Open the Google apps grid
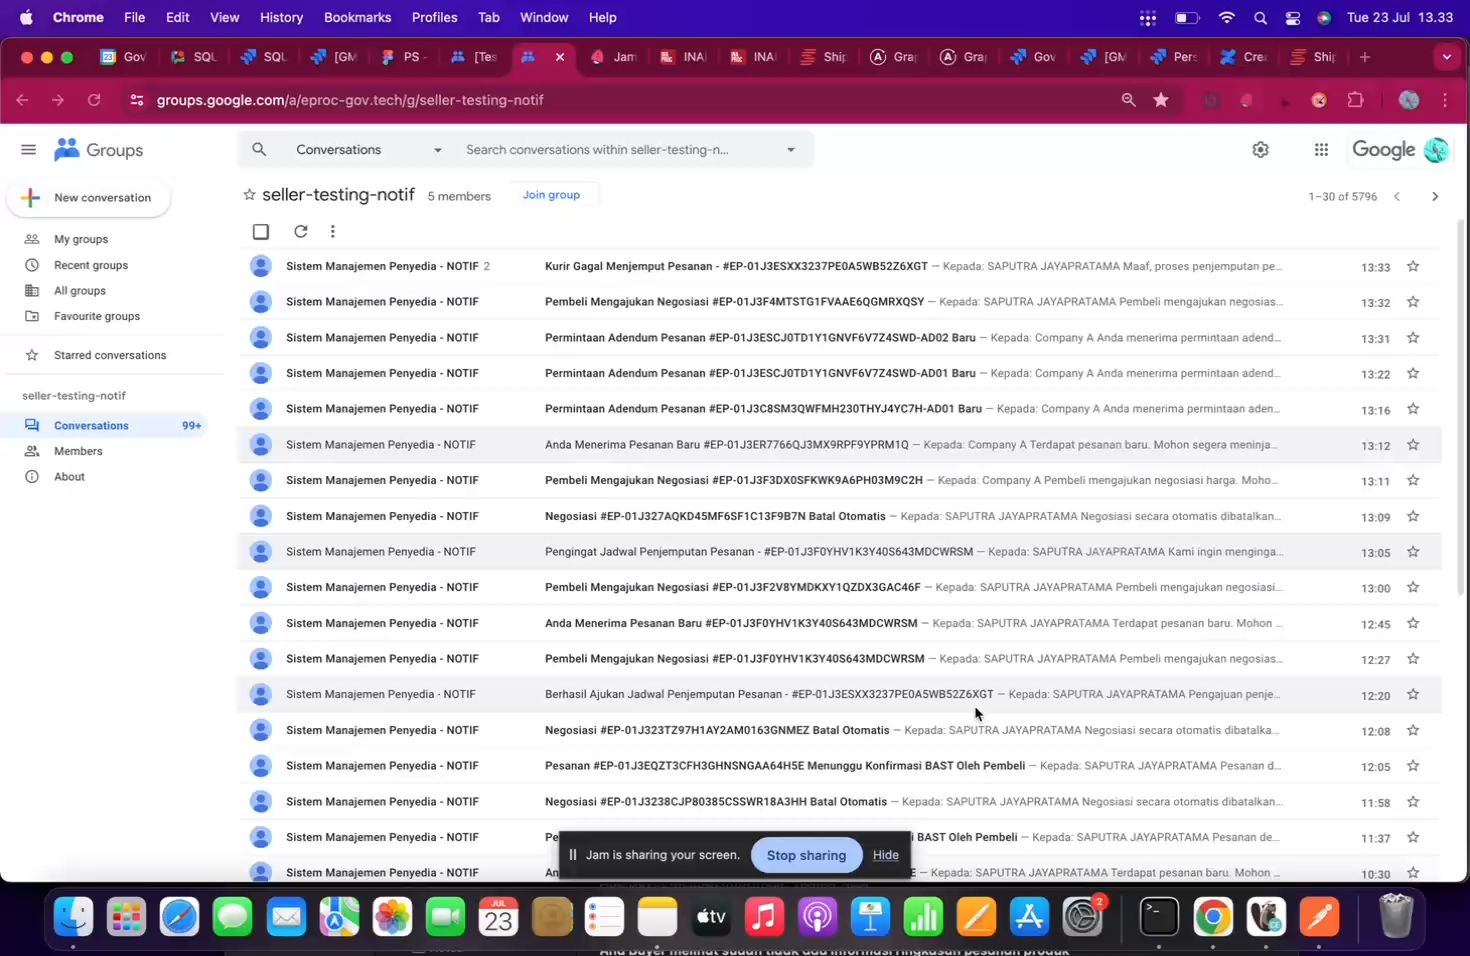 point(1320,148)
